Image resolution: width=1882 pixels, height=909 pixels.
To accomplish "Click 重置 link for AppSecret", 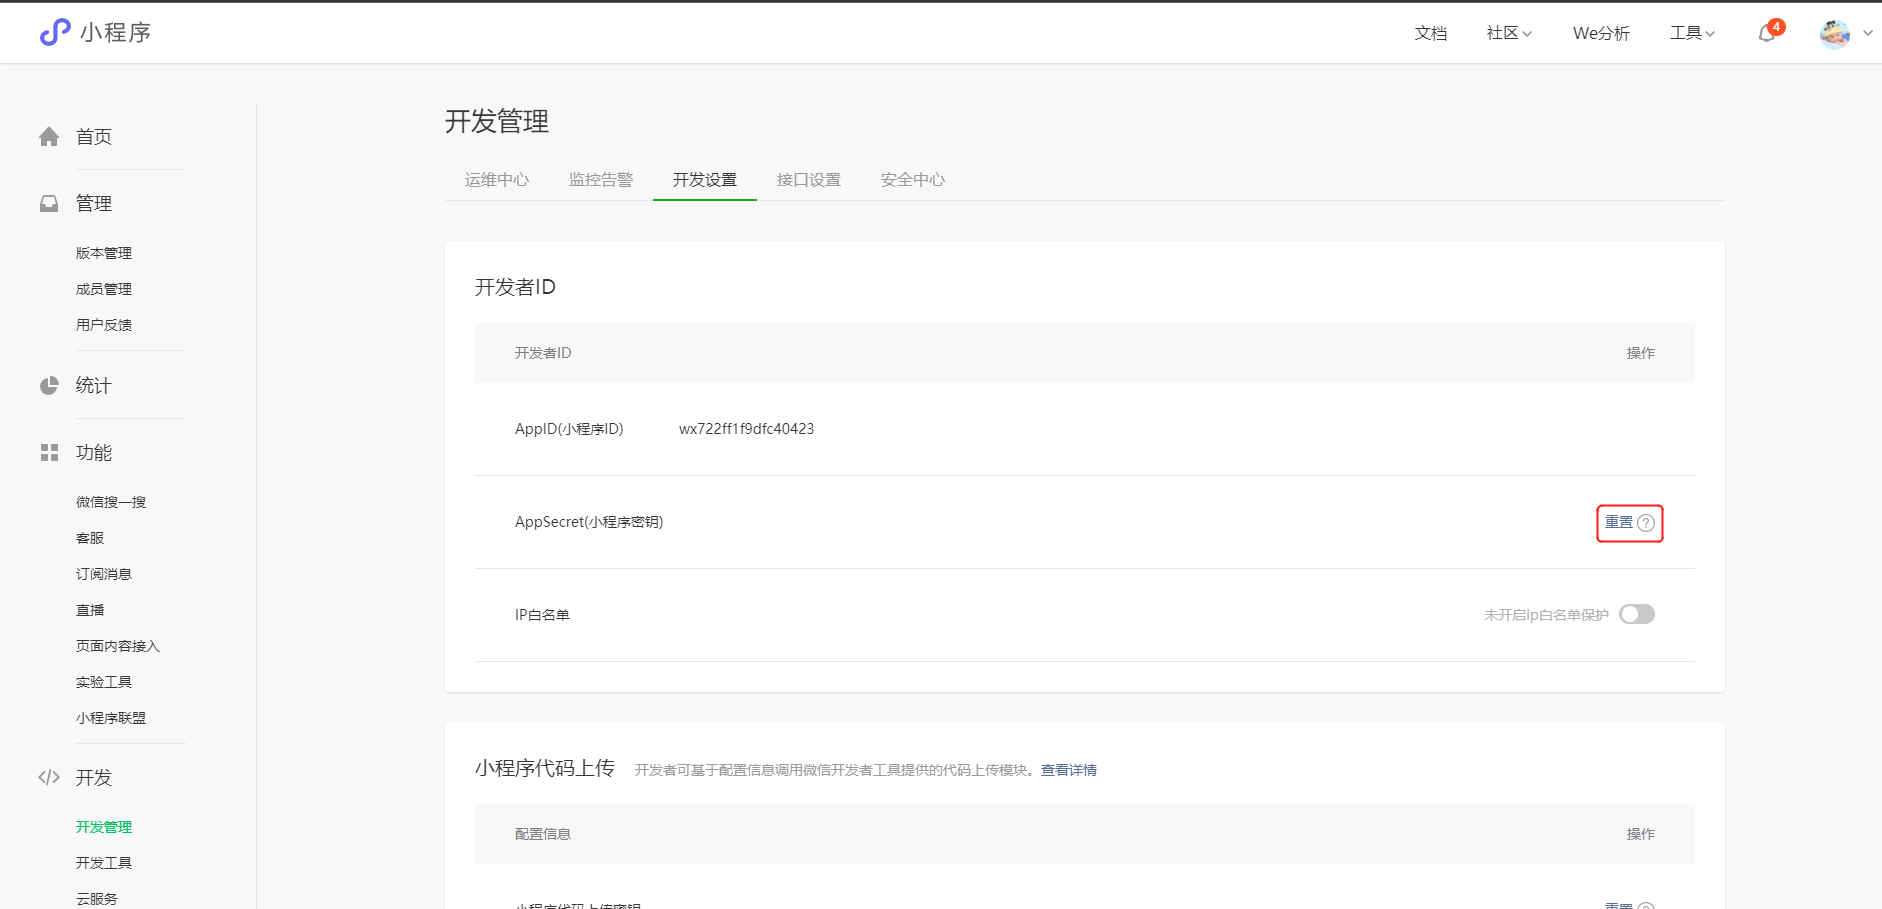I will click(x=1618, y=522).
